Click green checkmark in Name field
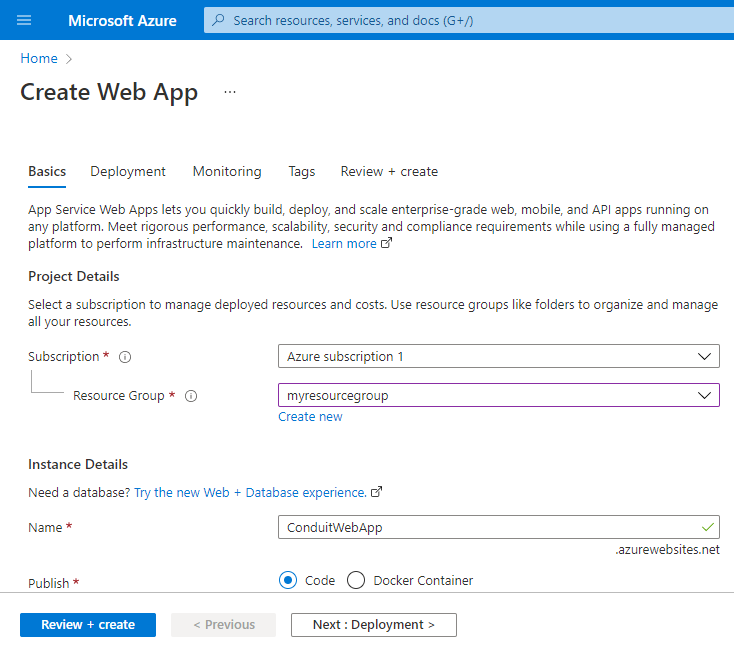 click(x=708, y=527)
